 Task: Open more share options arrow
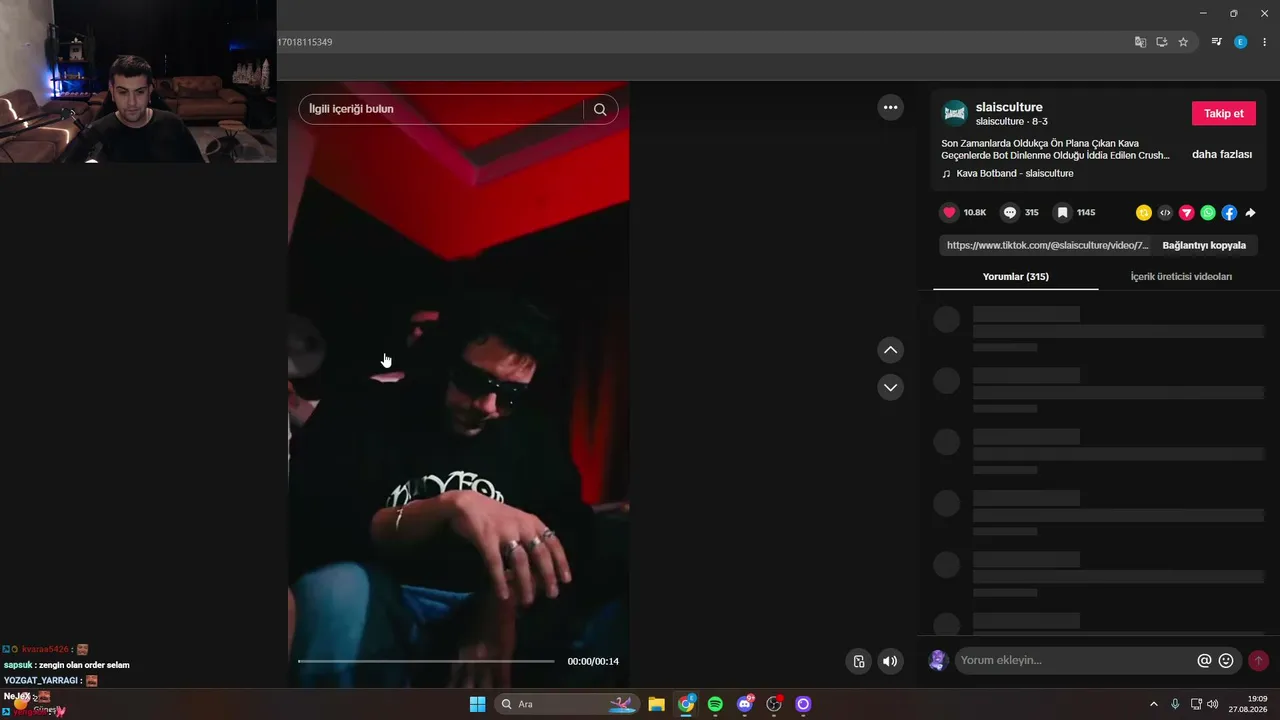(1250, 213)
